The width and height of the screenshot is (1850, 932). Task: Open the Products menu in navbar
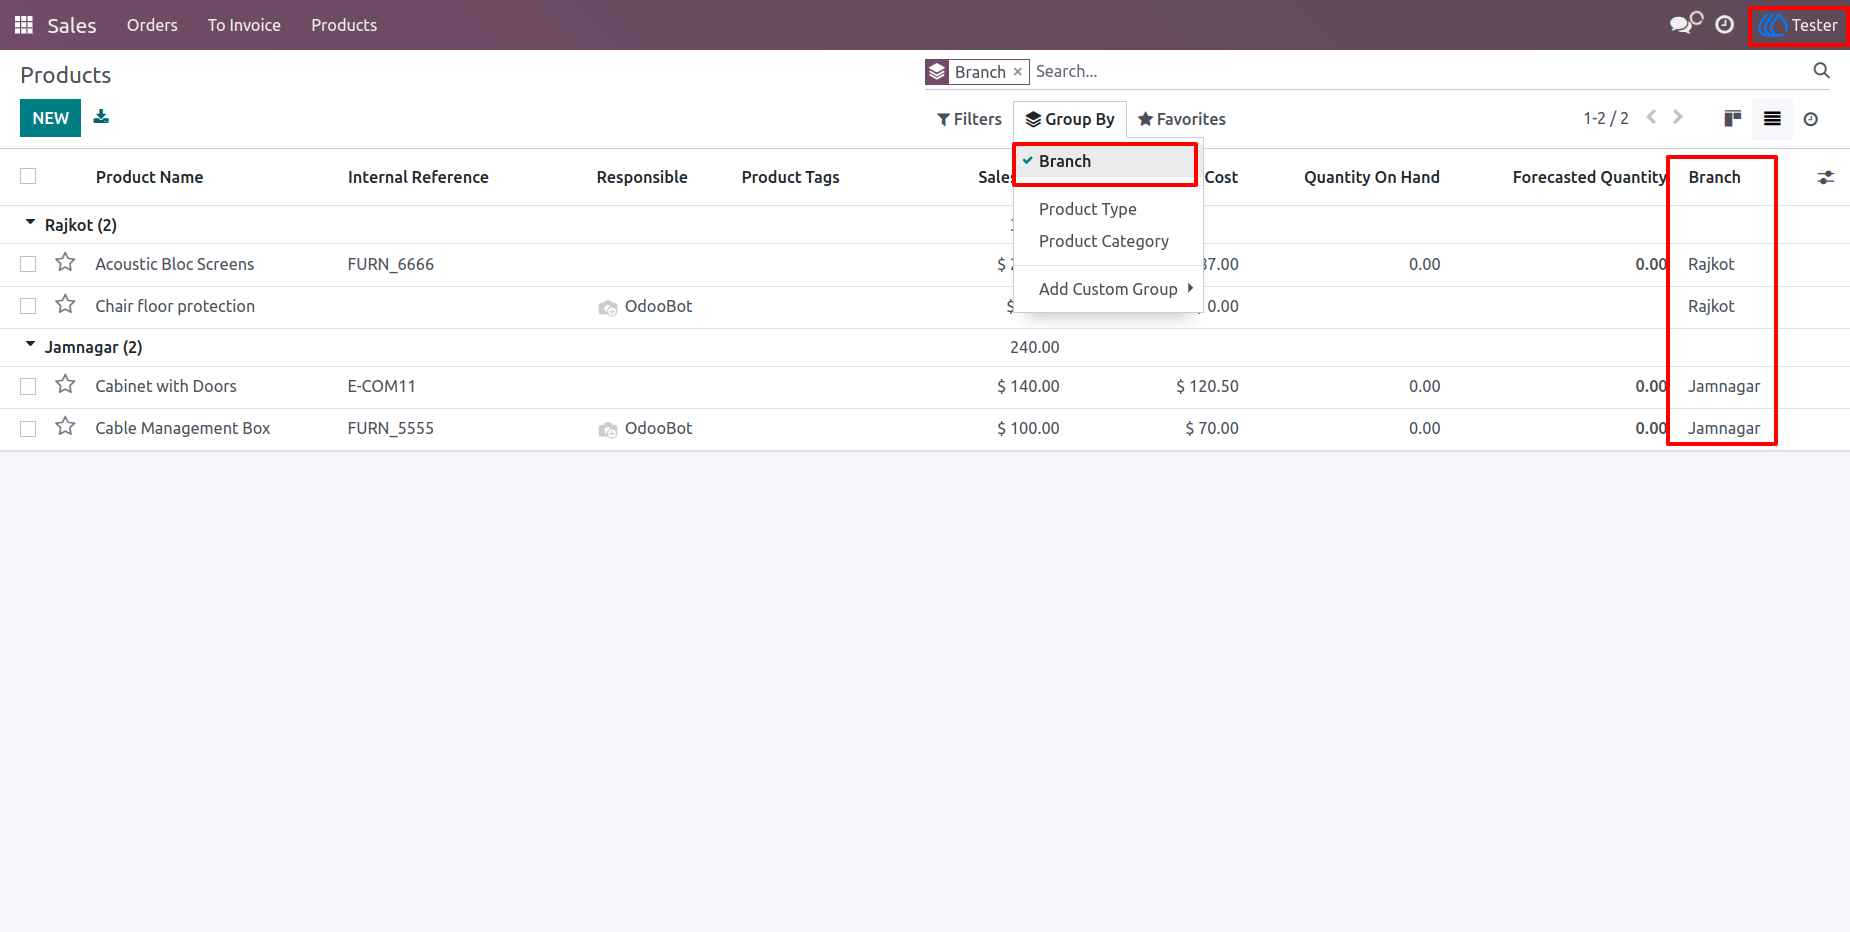click(344, 25)
